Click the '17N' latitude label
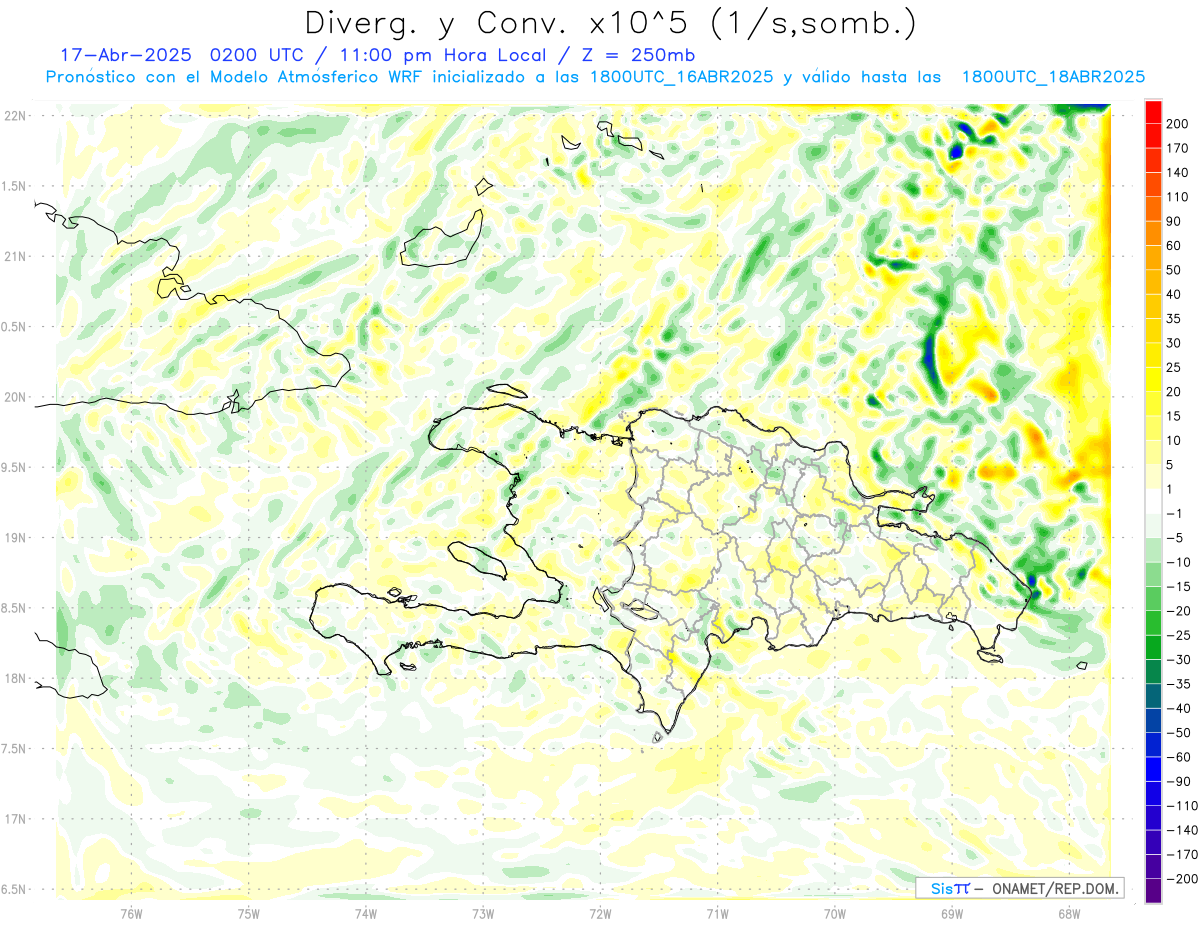This screenshot has height=927, width=1200. [15, 819]
